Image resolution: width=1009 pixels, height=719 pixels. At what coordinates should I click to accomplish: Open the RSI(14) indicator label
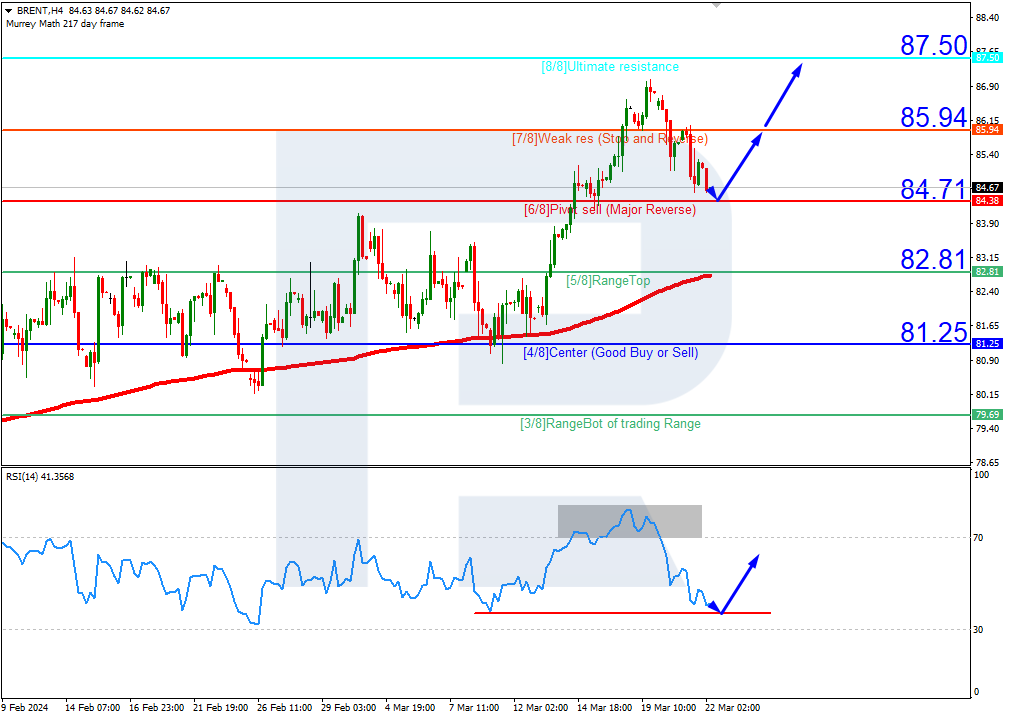[40, 477]
